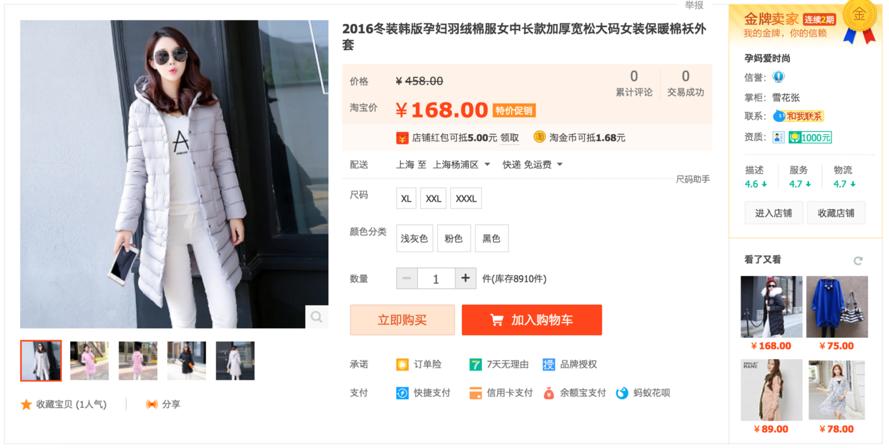
Task: Increase quantity with the plus button
Action: click(x=465, y=278)
